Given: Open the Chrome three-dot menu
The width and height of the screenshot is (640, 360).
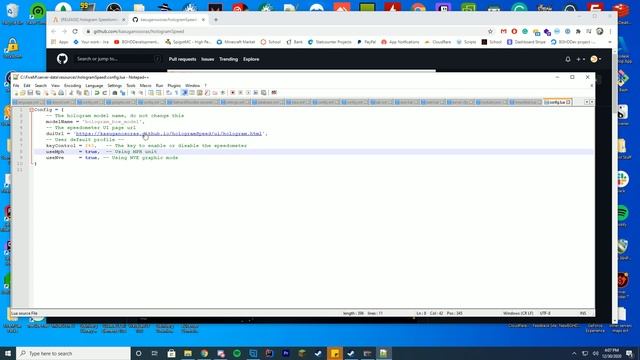Looking at the screenshot, I should click(x=610, y=31).
